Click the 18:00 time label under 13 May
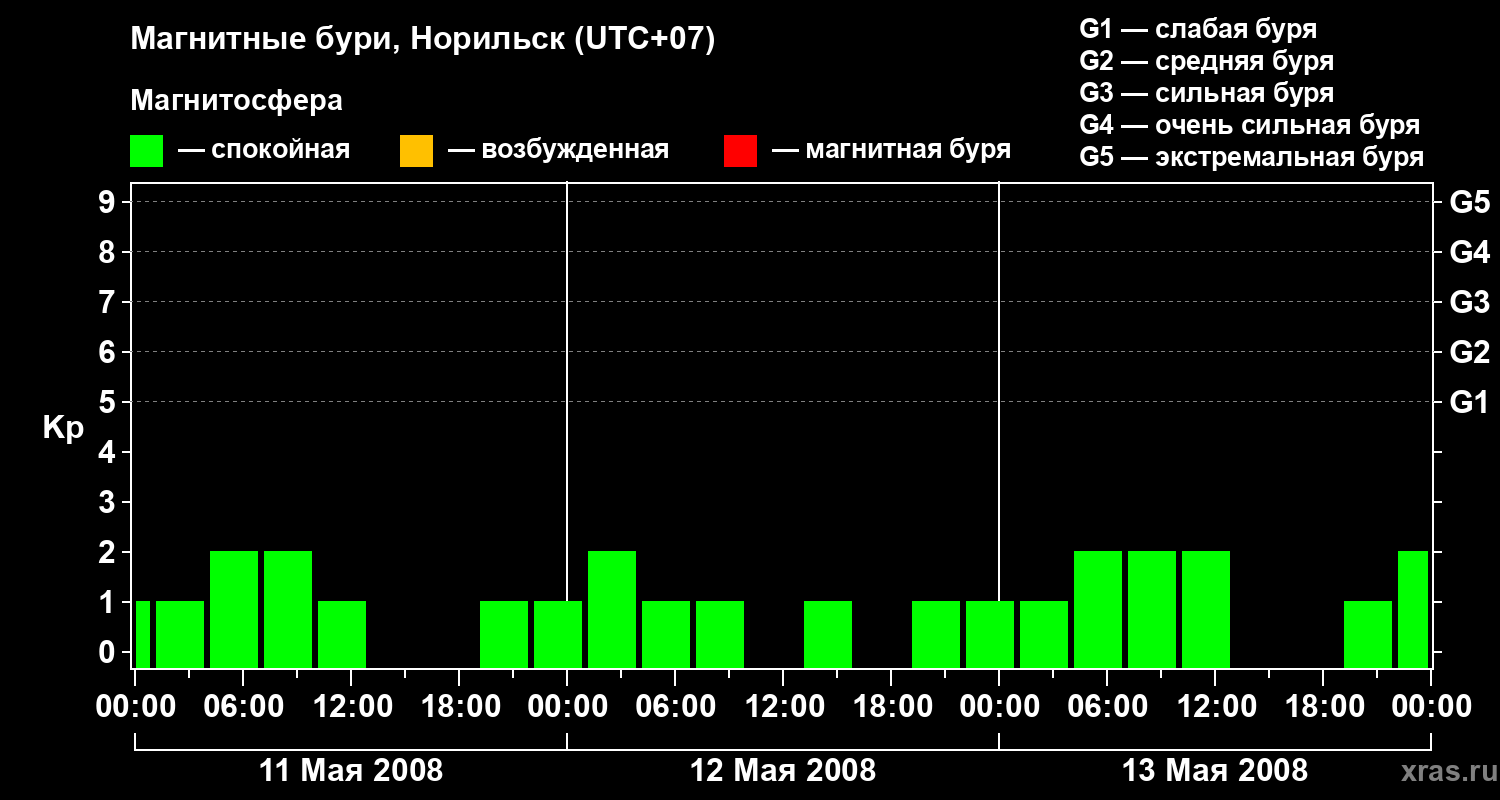 [x=1323, y=707]
